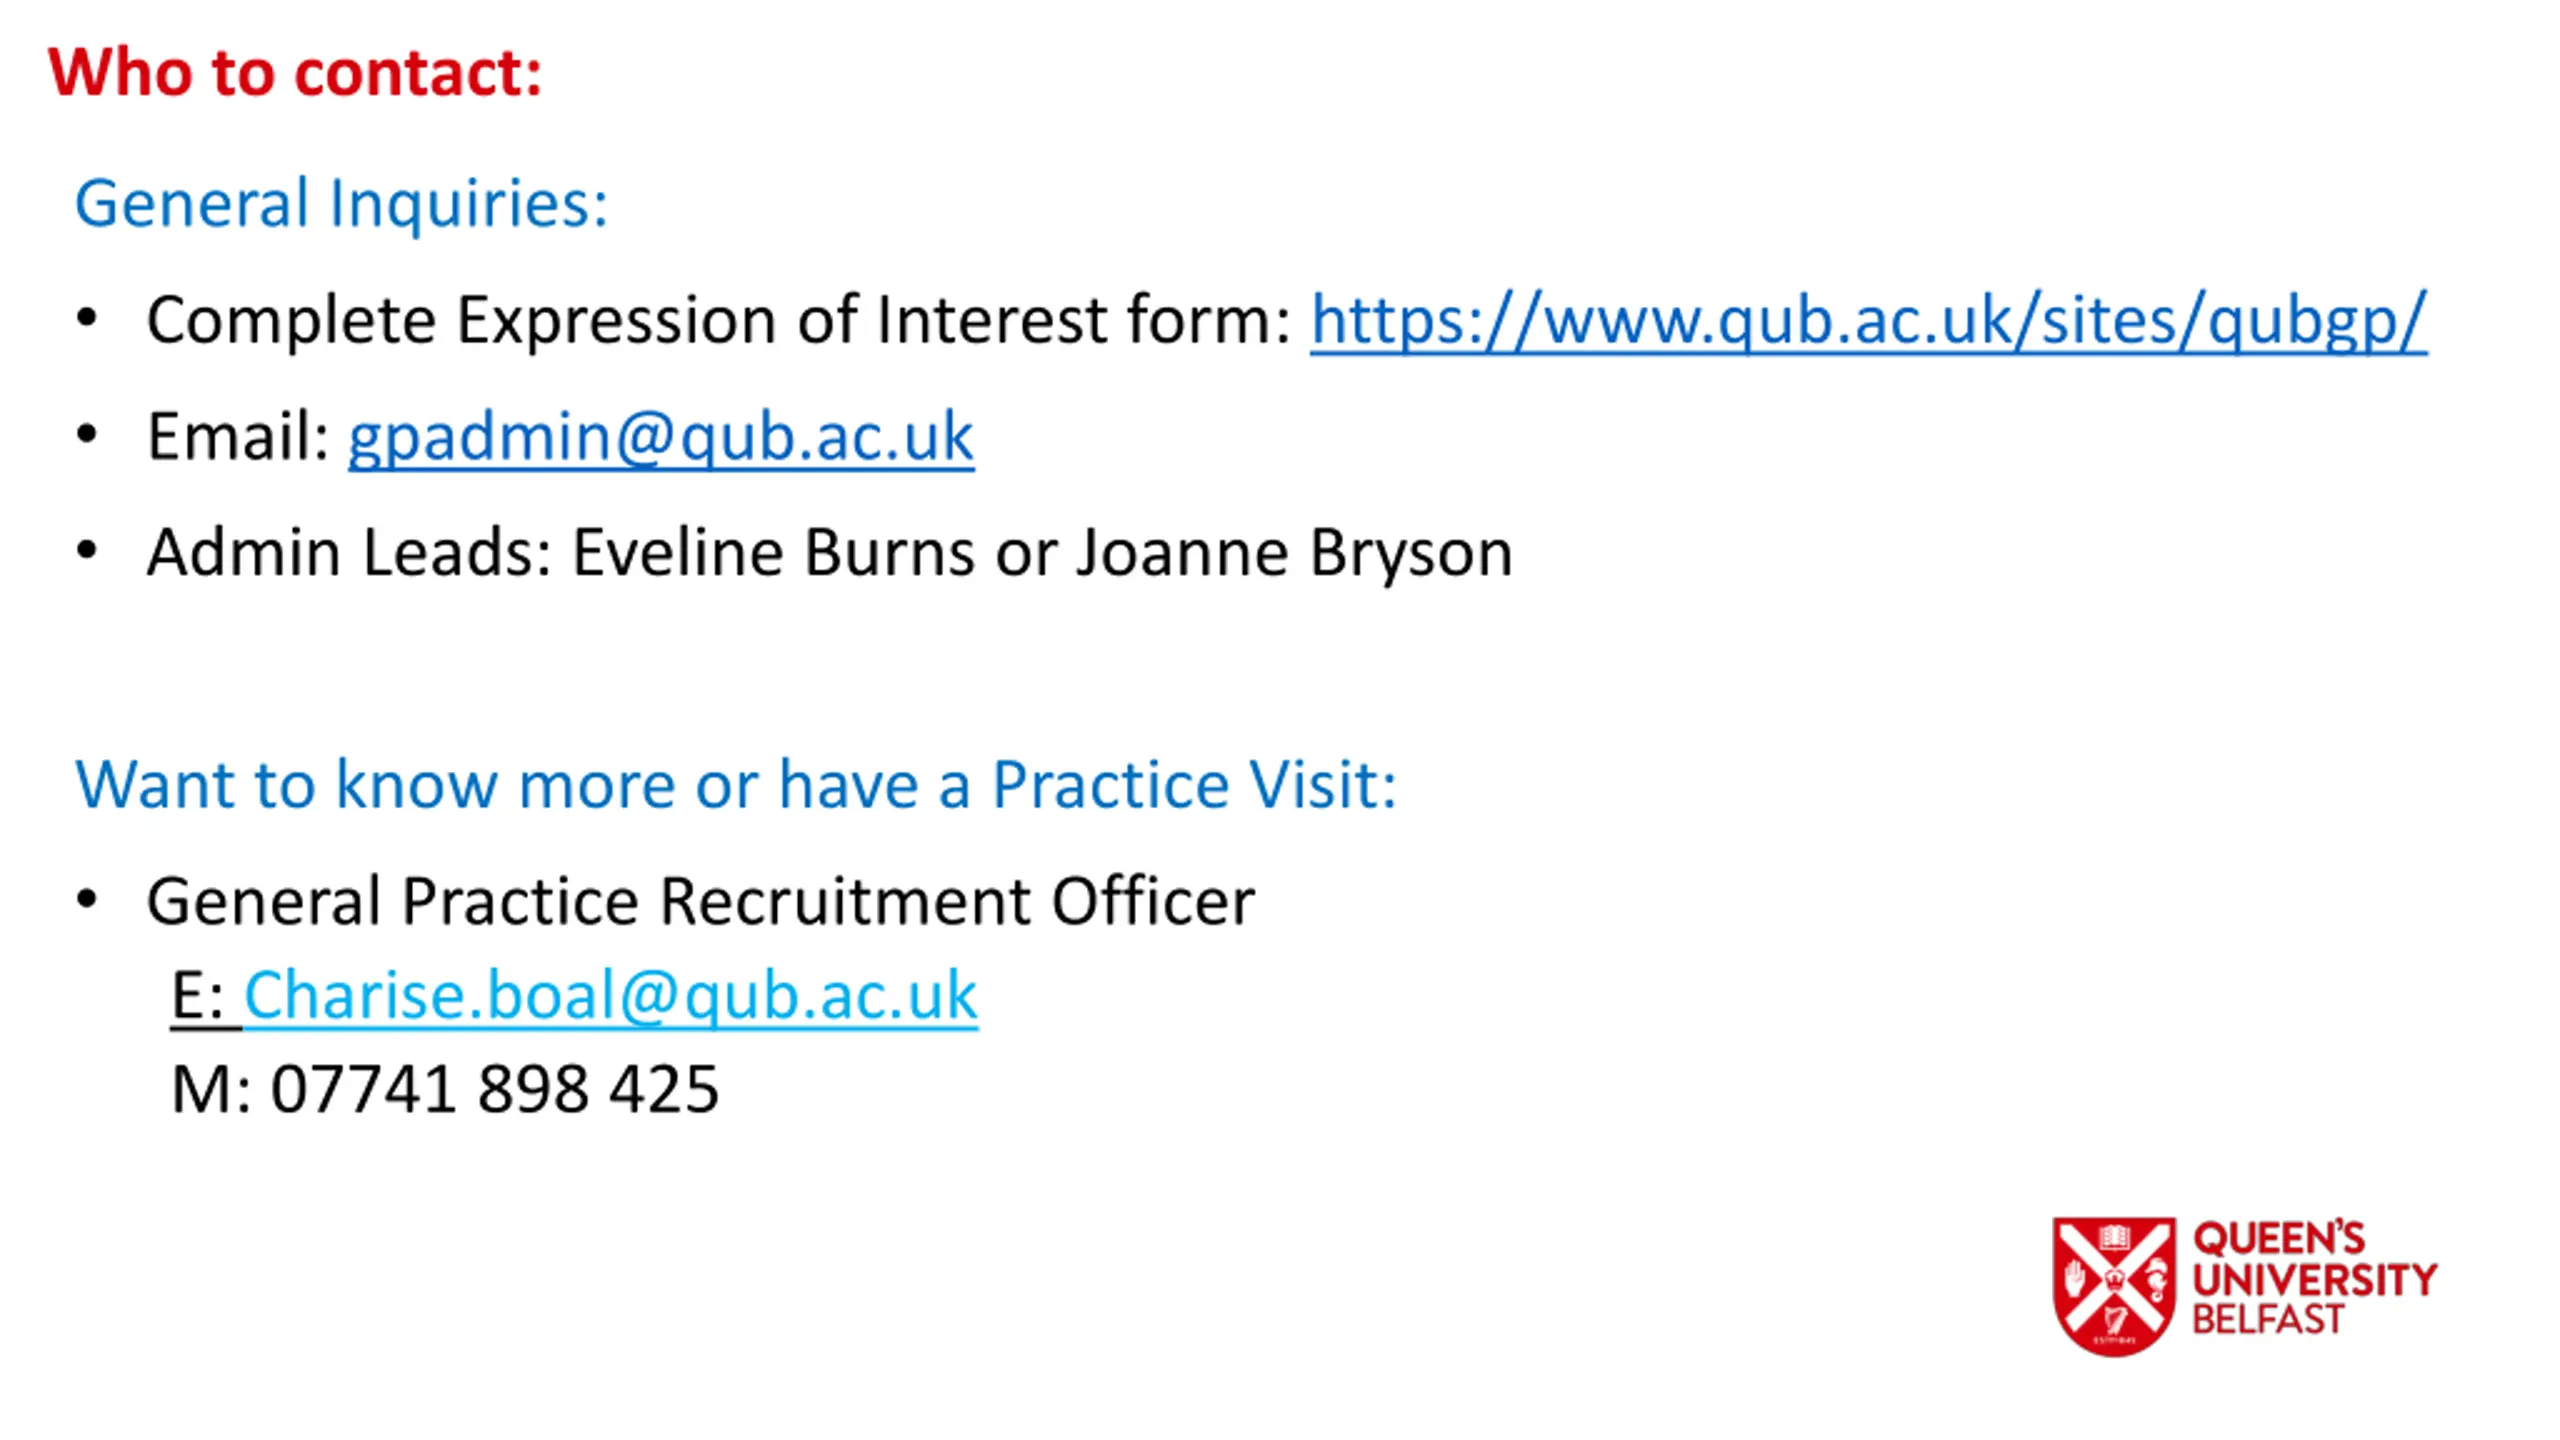2560x1440 pixels.
Task: Click the Charise.boal@qub.ac.uk email address
Action: [611, 996]
